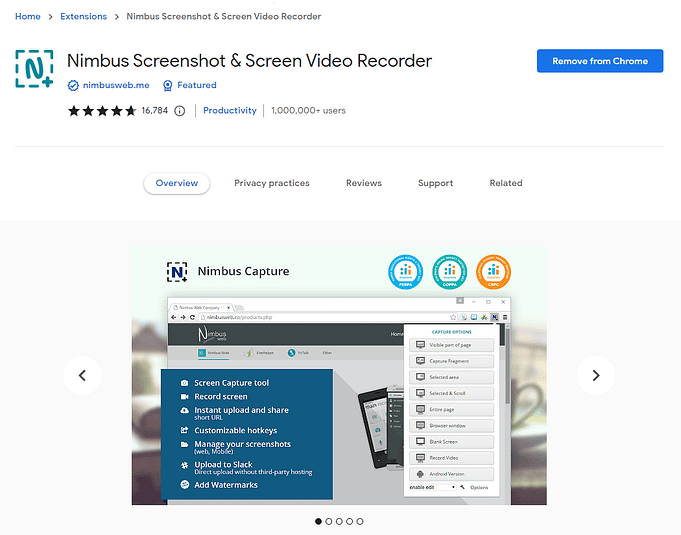Click Selected & Scroll option in the slide

(452, 393)
